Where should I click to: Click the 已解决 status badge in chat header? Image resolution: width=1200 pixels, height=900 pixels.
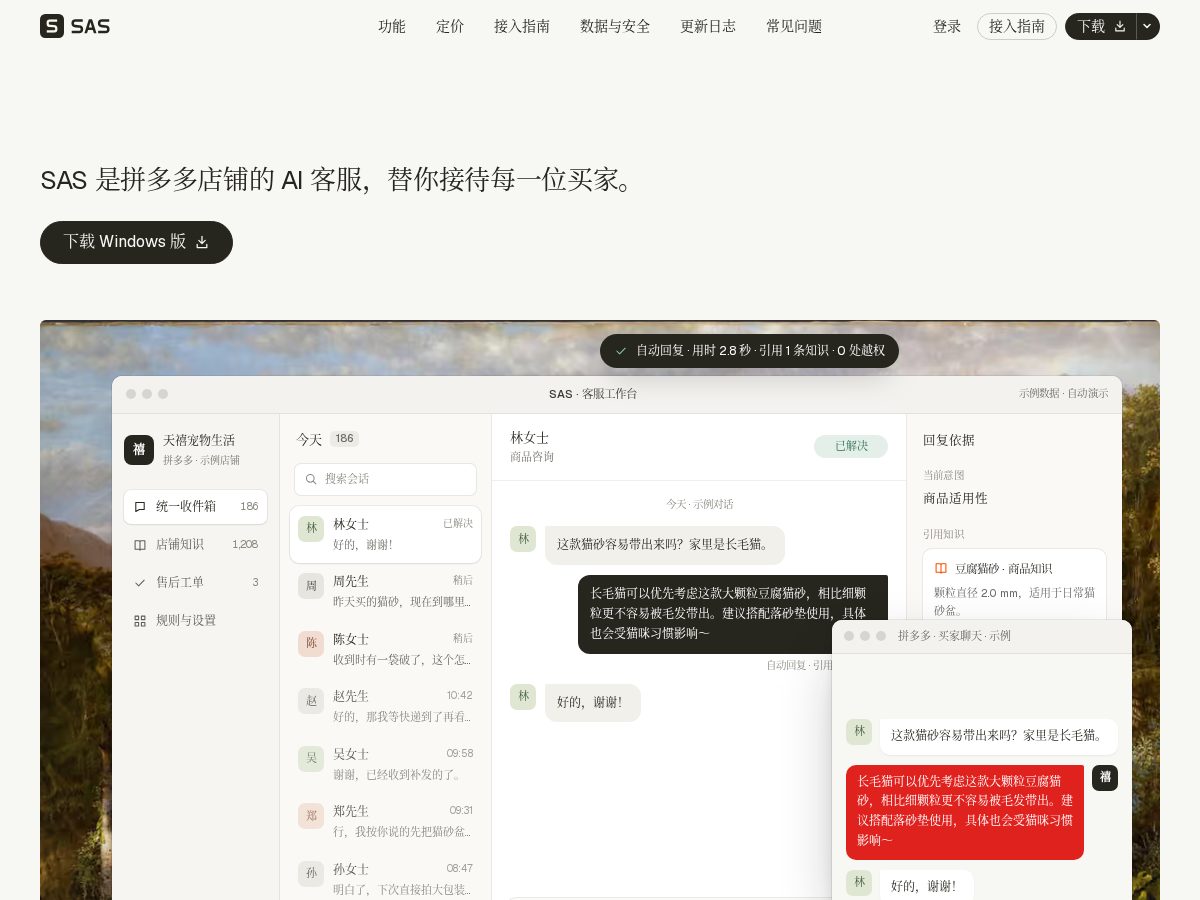pos(851,446)
